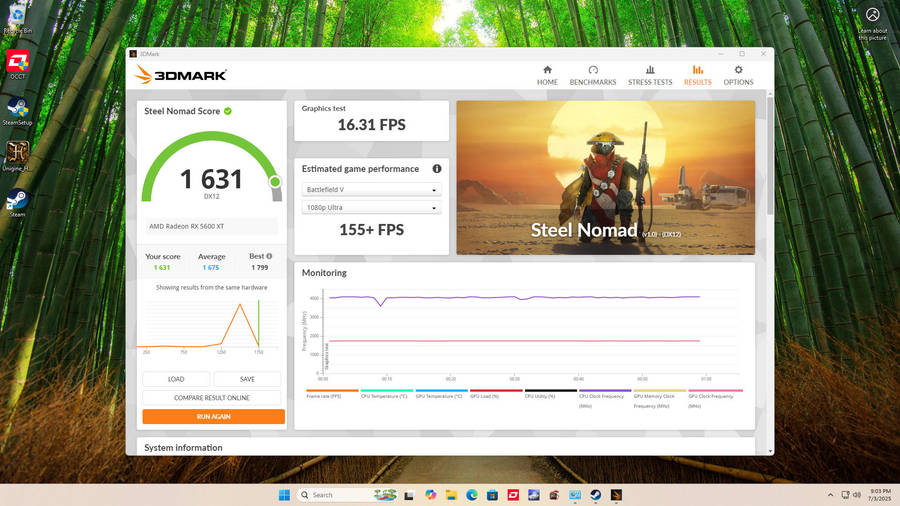
Task: Click the info icon beside Best score
Action: 269,256
